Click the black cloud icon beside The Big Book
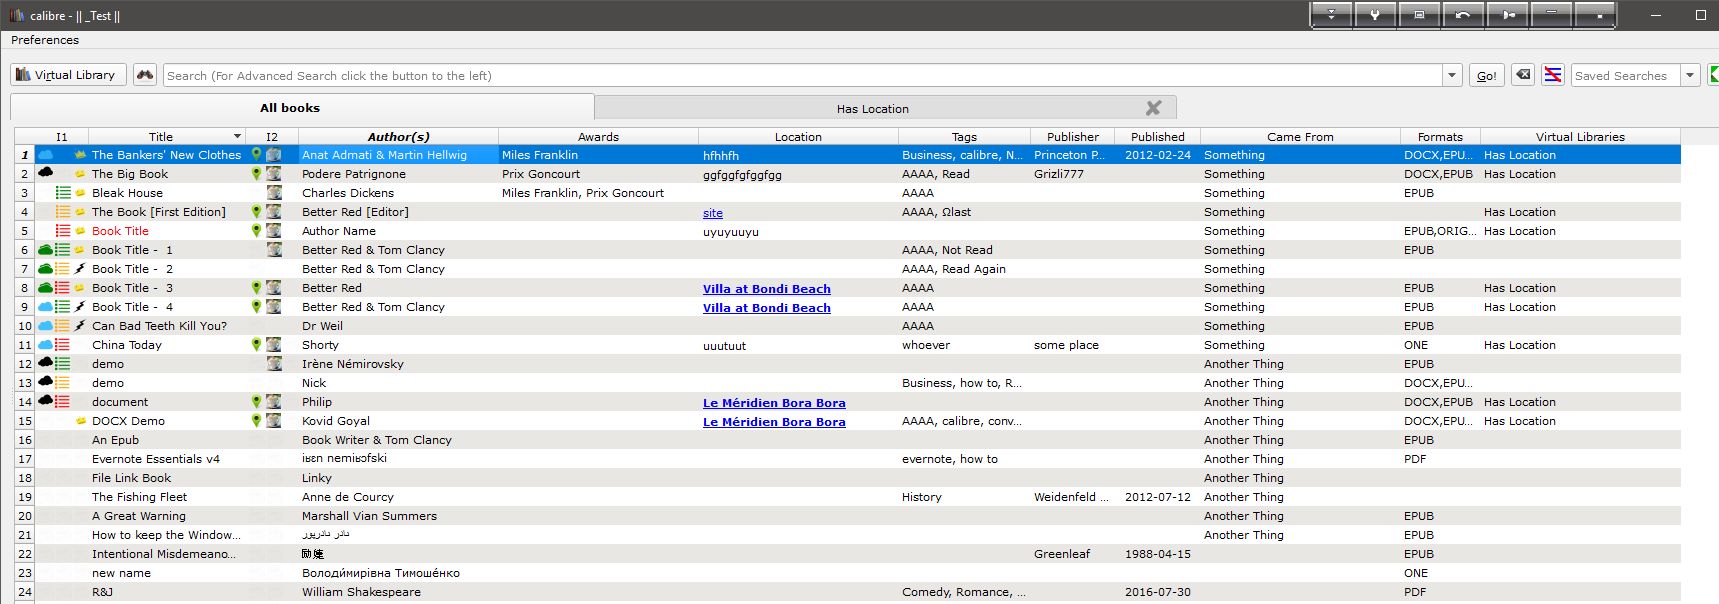This screenshot has width=1719, height=604. (45, 173)
